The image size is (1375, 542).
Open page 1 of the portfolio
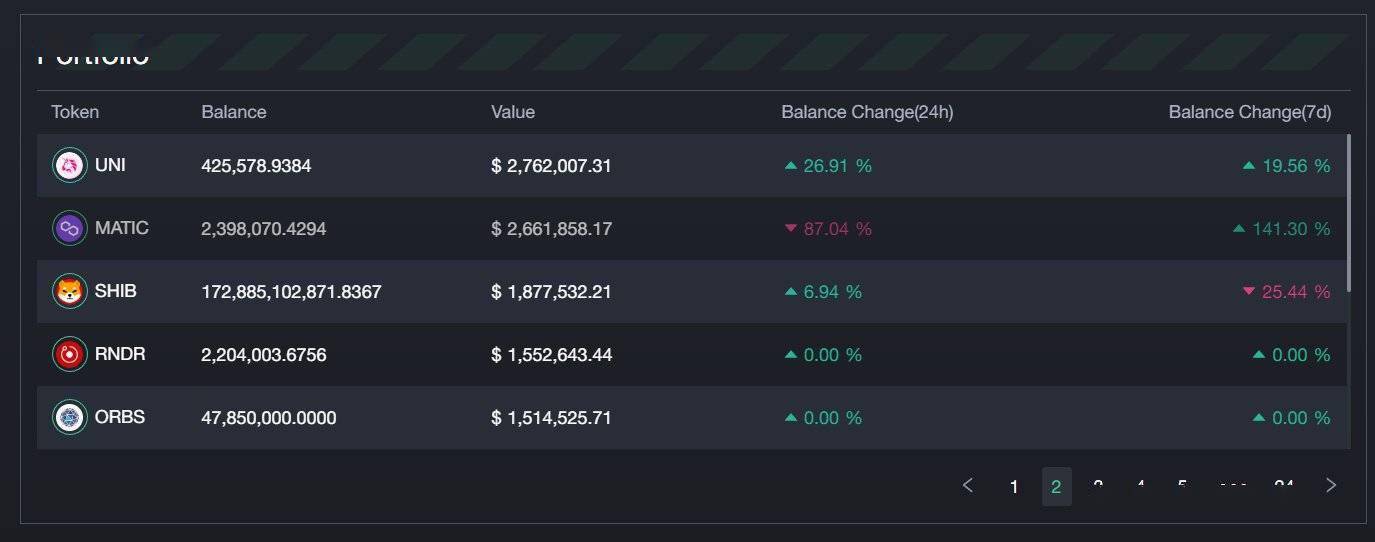pyautogui.click(x=1014, y=487)
